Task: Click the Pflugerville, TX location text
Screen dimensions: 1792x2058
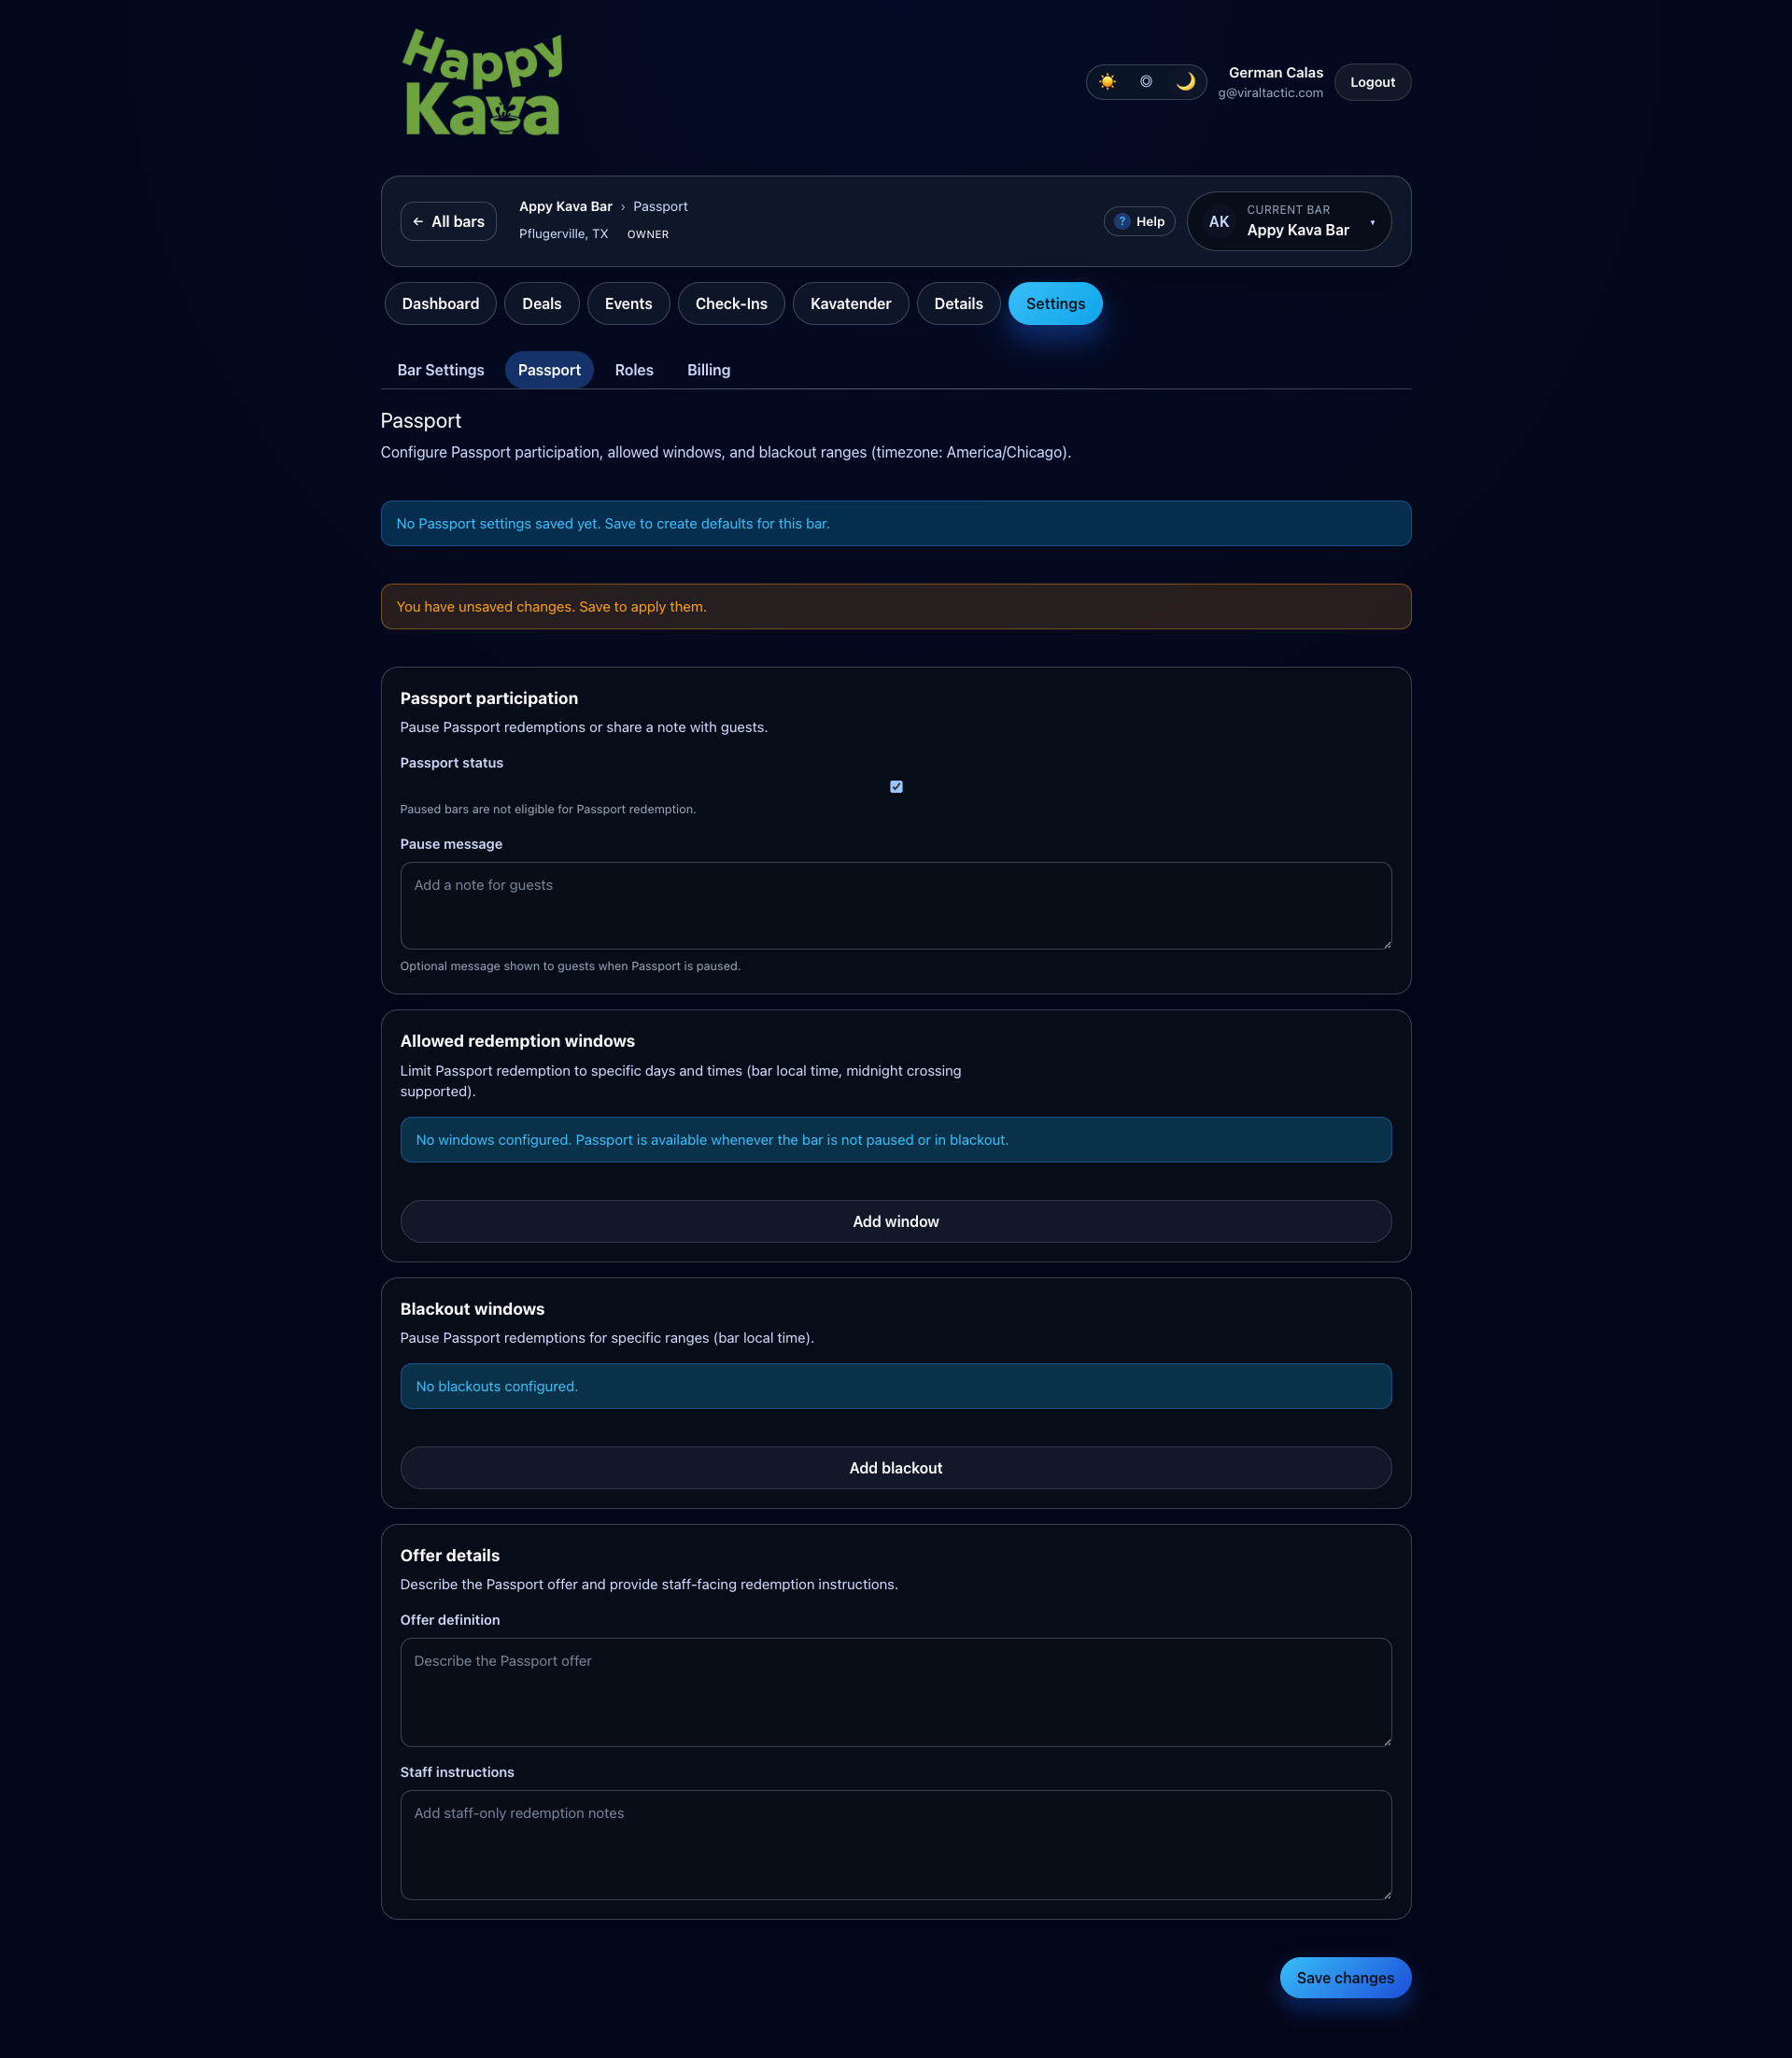Action: 563,234
